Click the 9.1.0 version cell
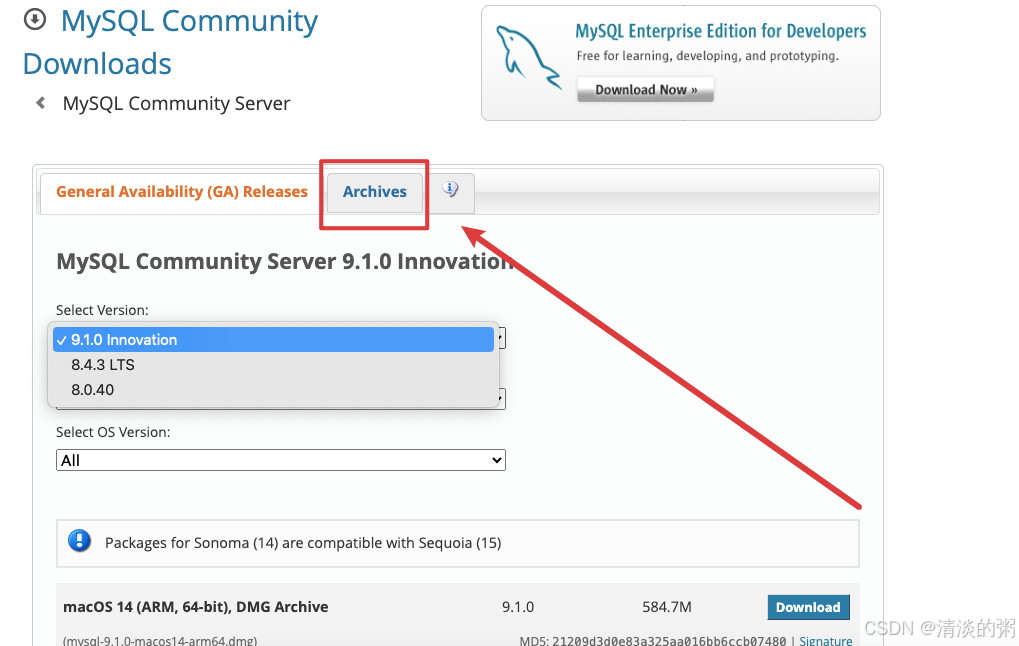 518,607
